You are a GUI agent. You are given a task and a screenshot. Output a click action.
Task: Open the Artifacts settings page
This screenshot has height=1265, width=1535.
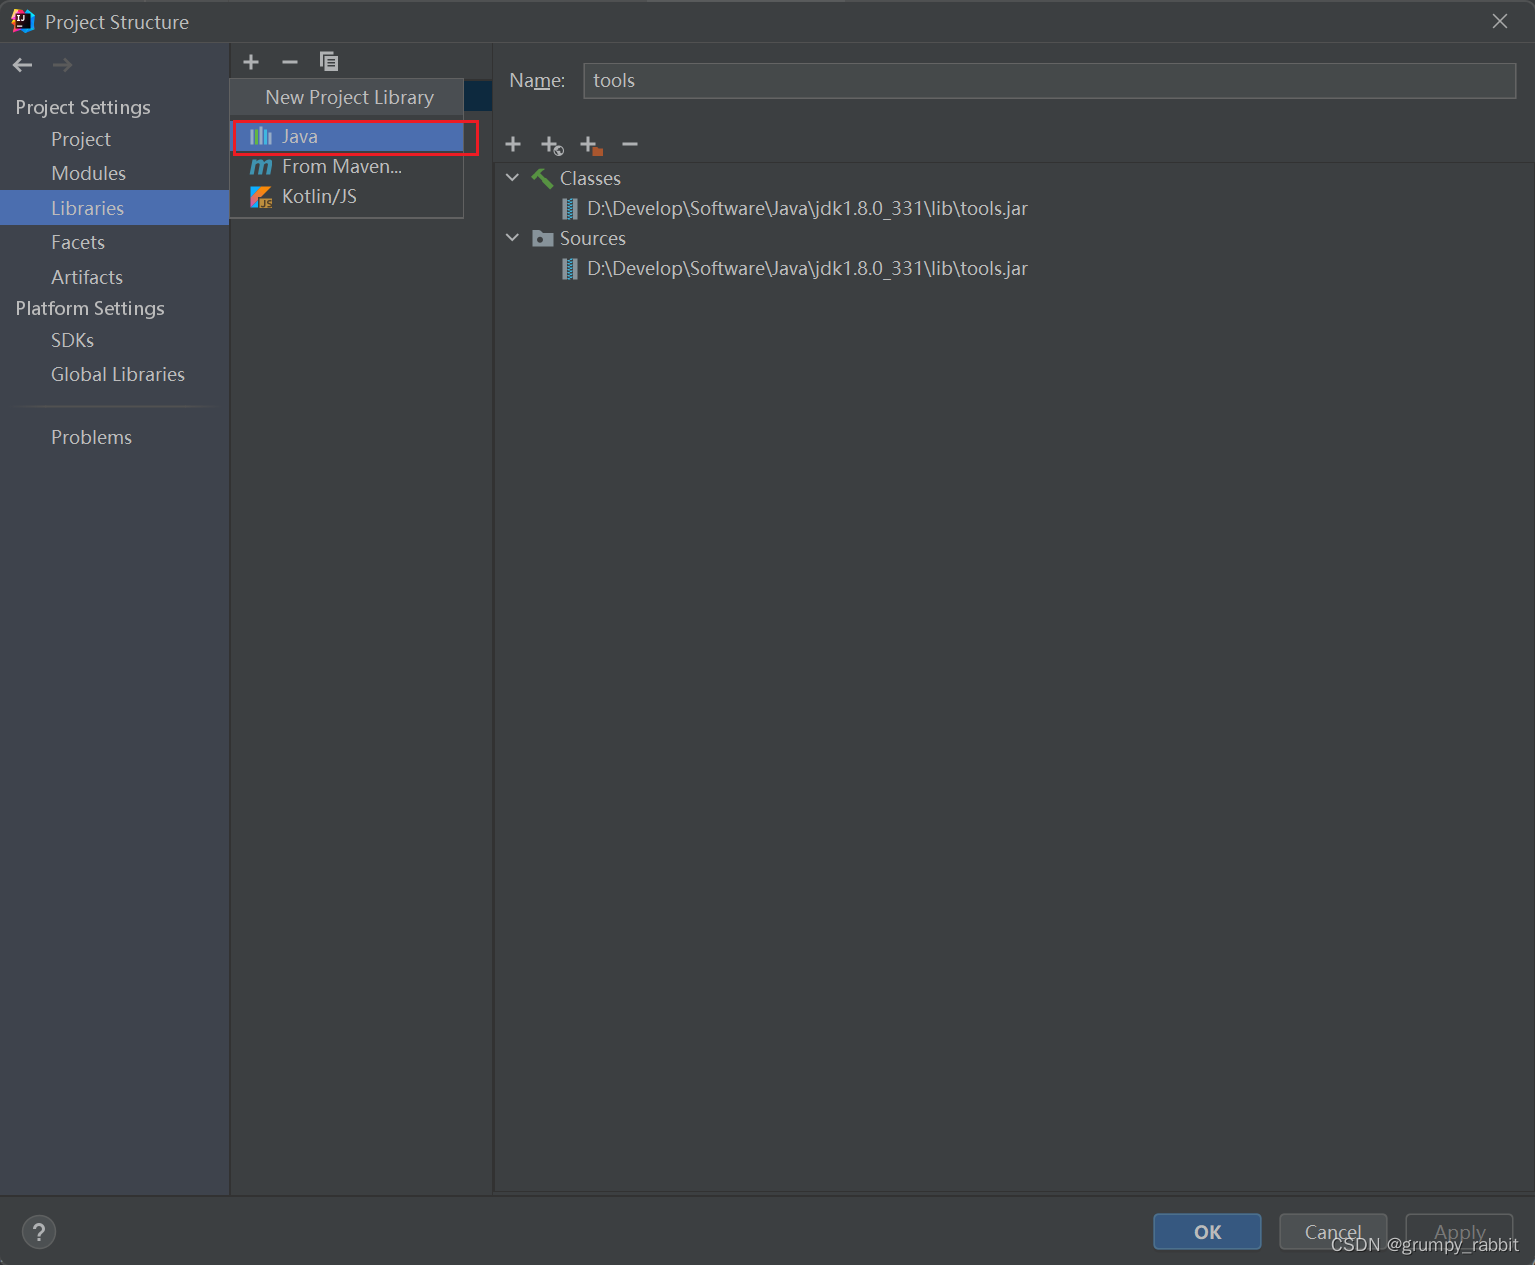point(87,277)
